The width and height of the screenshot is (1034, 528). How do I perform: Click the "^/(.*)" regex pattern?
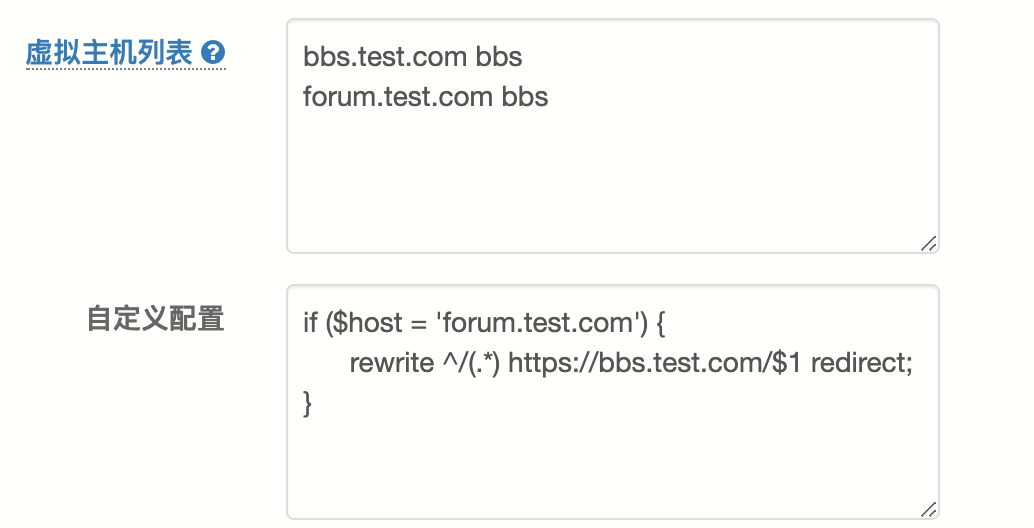pos(470,363)
